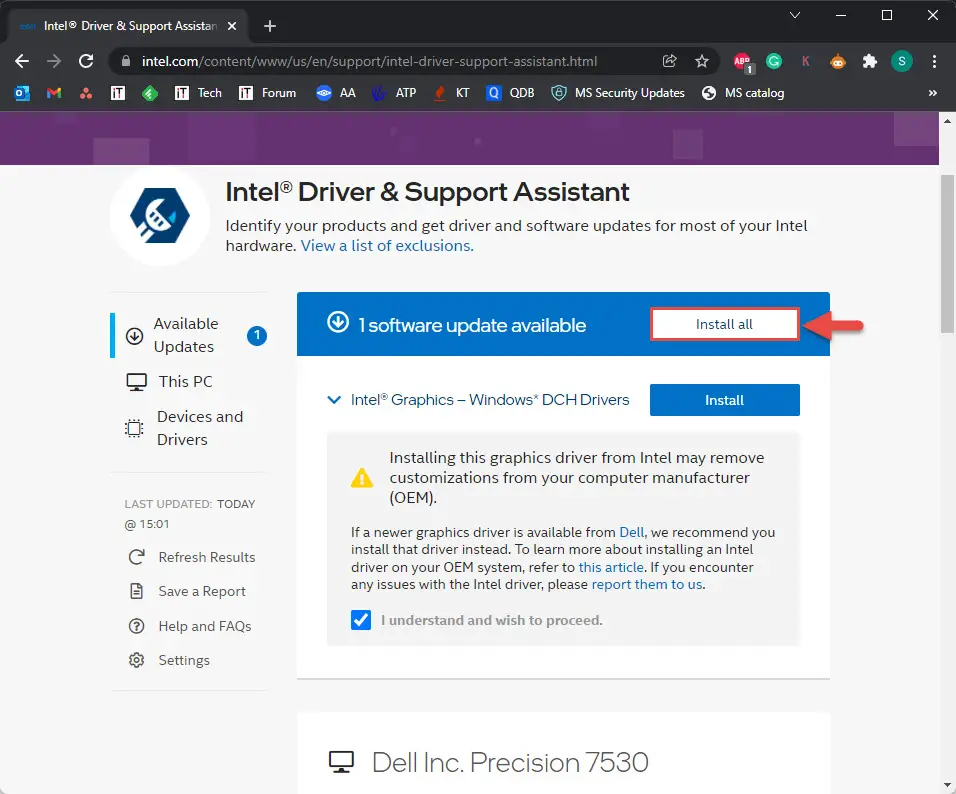Open the Intel Graphics – Windows DCH Drivers link
This screenshot has height=794, width=956.
point(490,400)
